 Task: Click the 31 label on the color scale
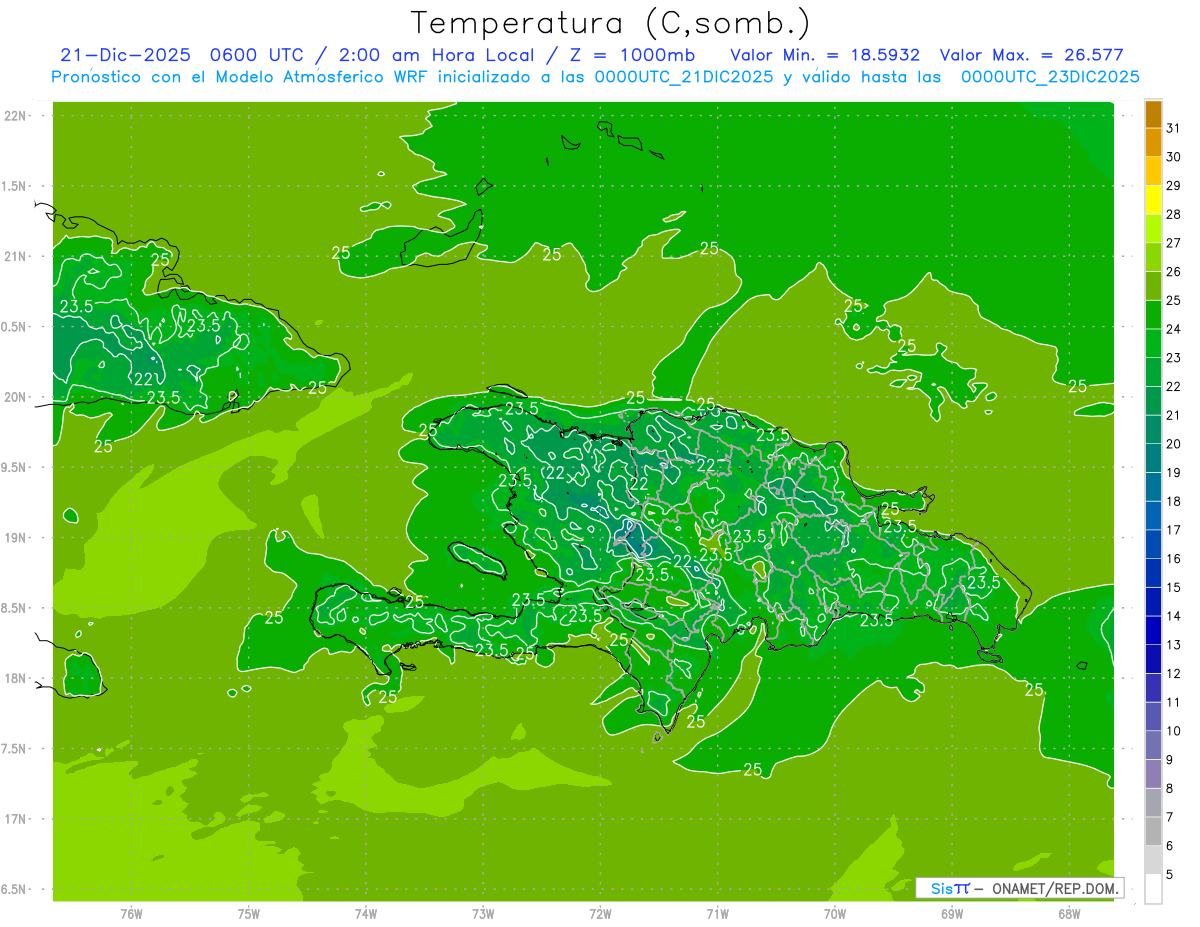(x=1173, y=128)
